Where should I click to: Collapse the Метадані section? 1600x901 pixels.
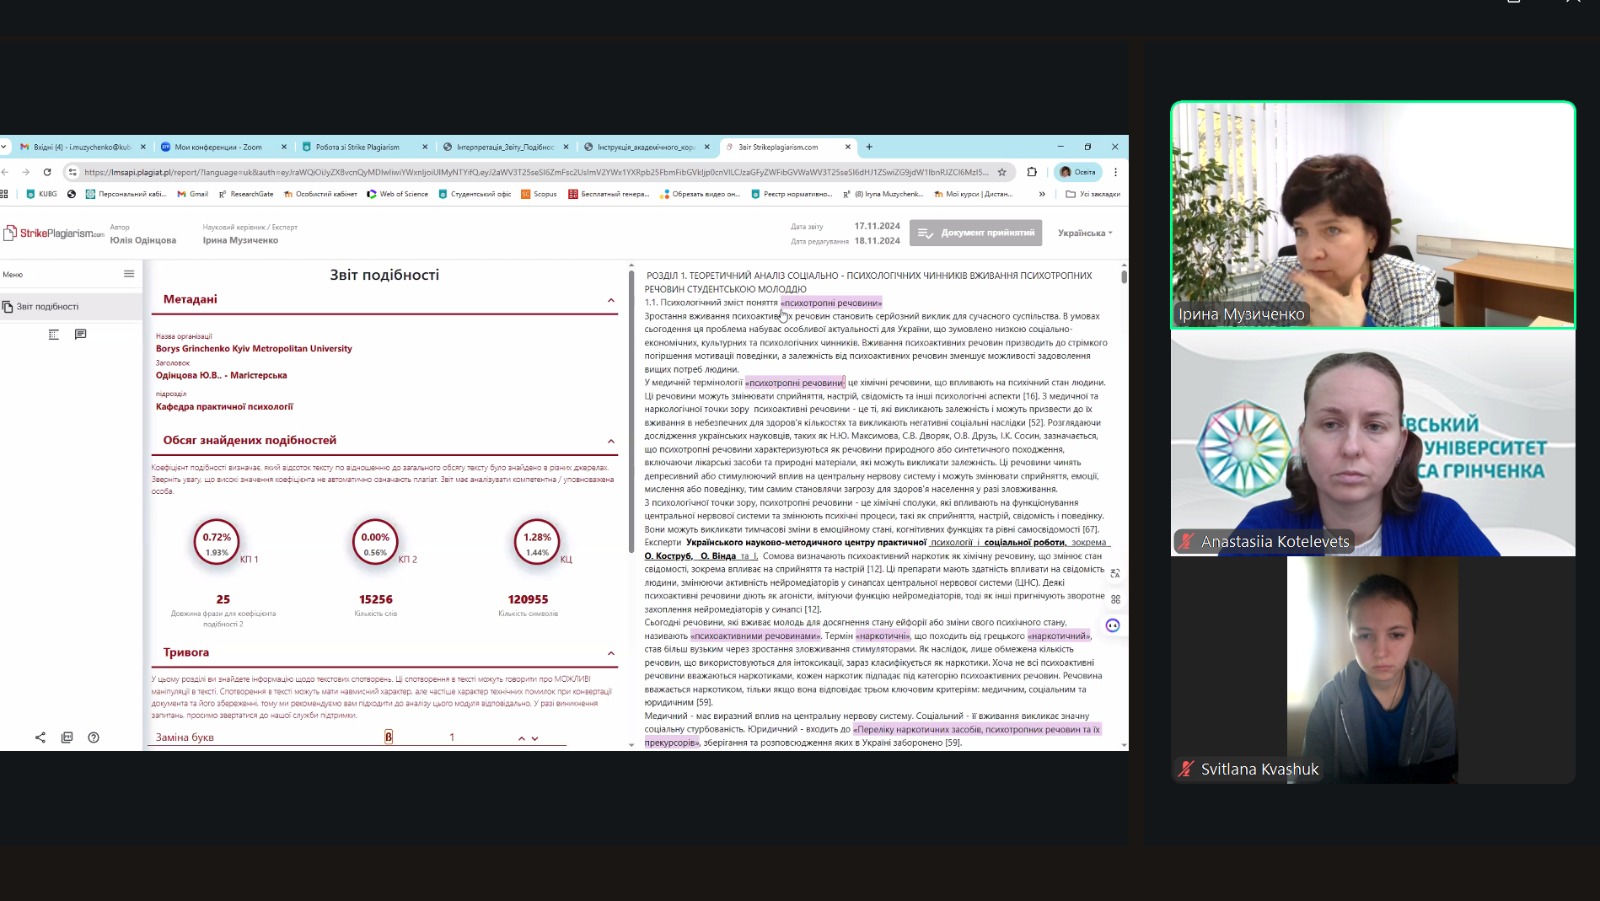pyautogui.click(x=611, y=300)
